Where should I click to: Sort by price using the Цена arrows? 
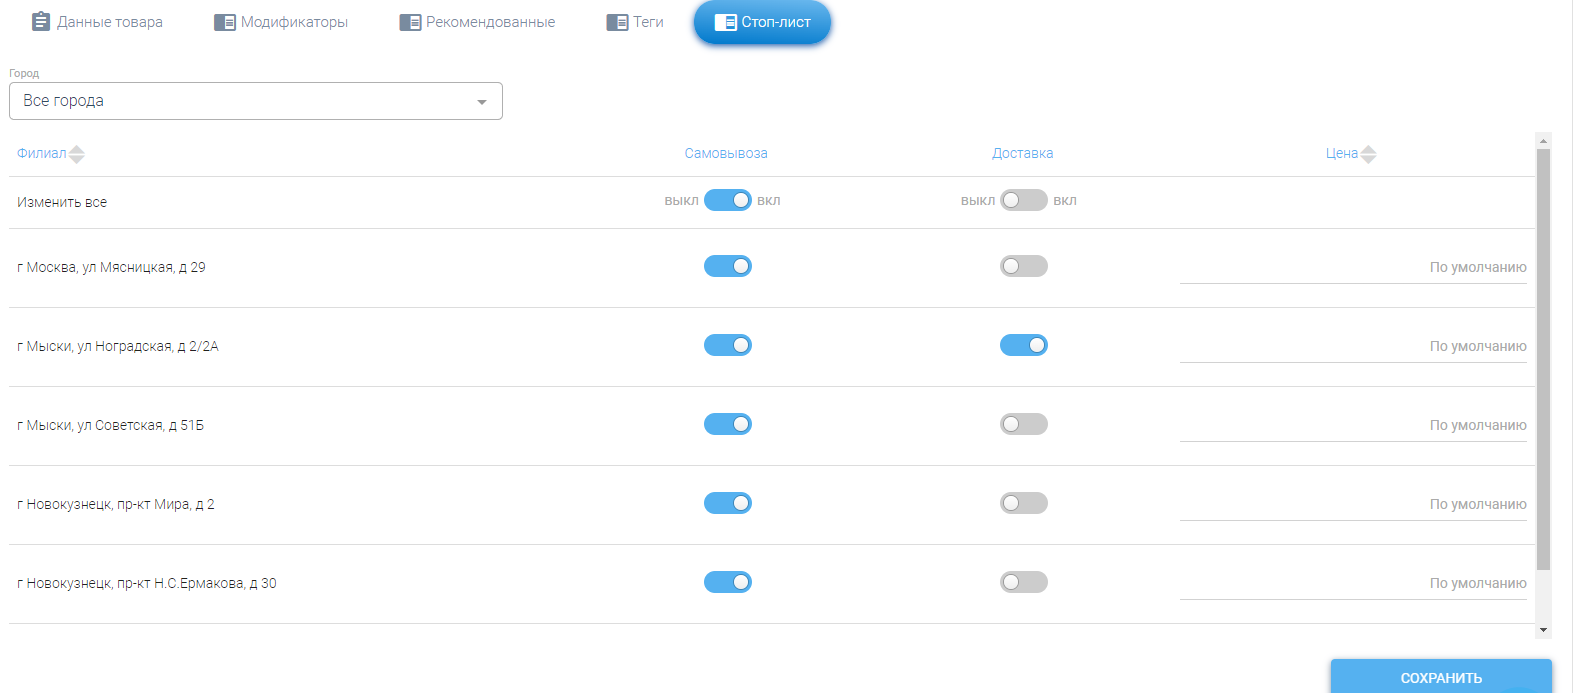(x=1369, y=154)
